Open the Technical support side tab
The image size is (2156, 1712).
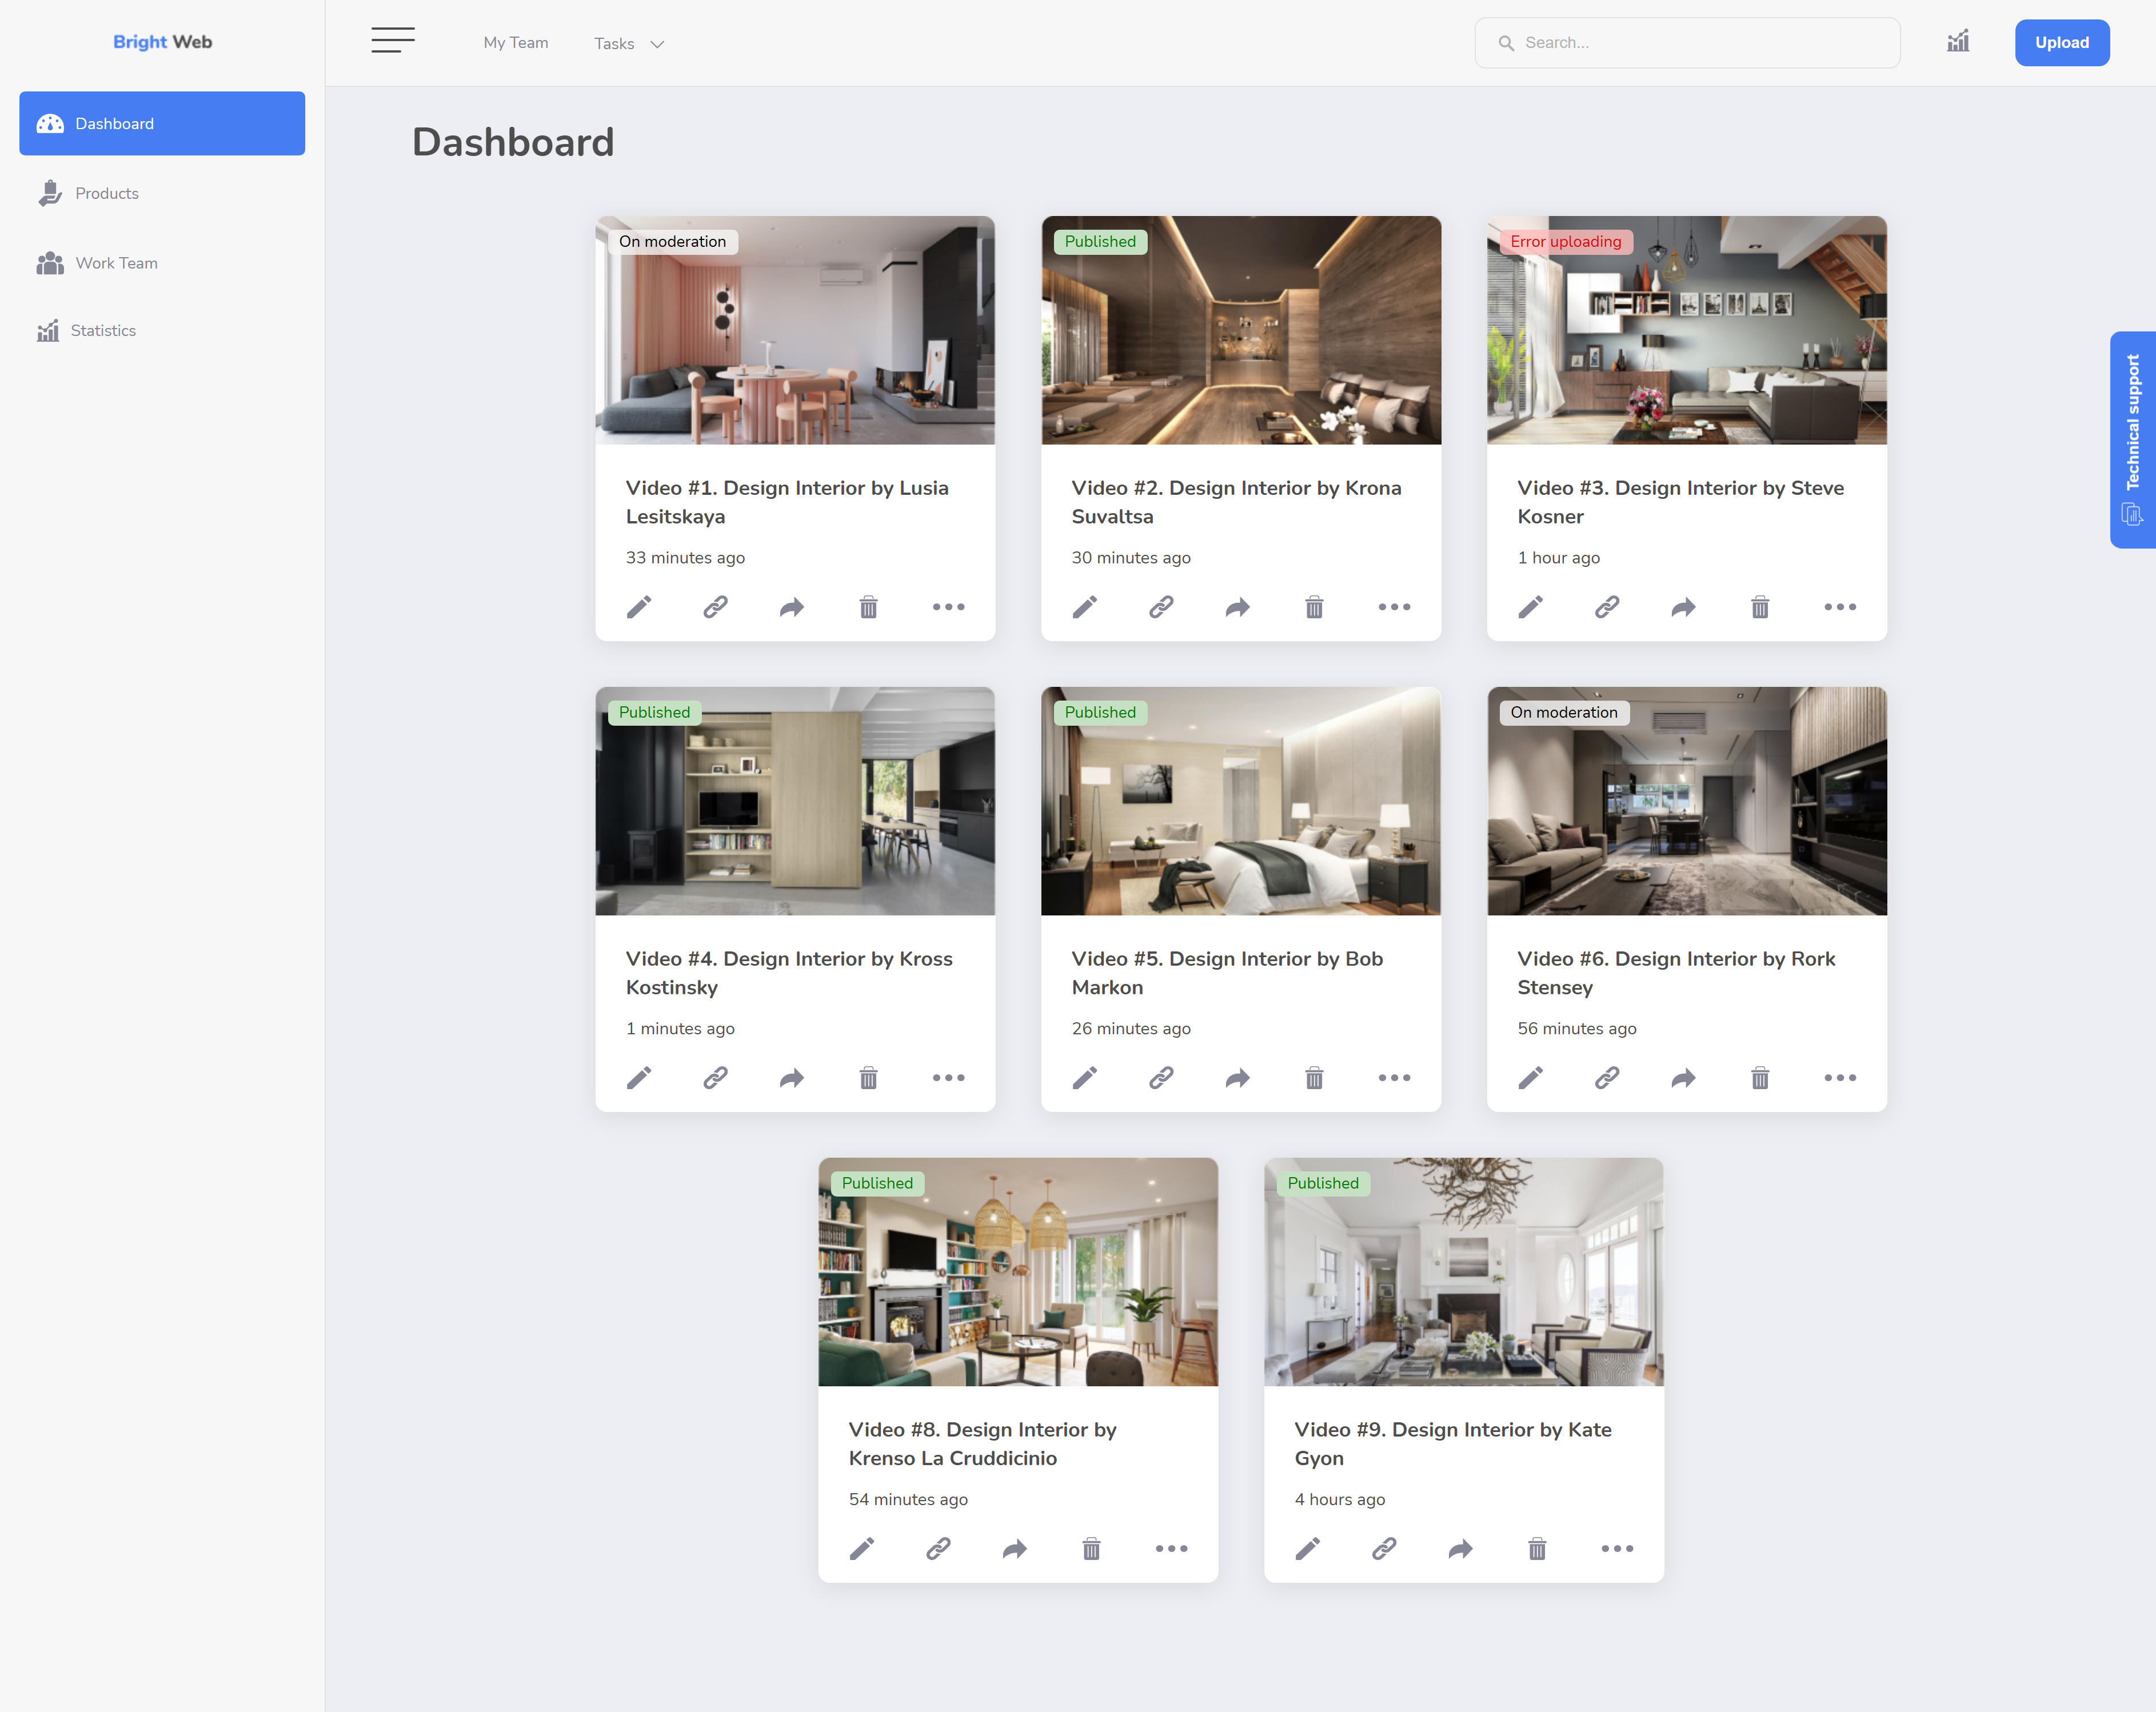pos(2132,440)
